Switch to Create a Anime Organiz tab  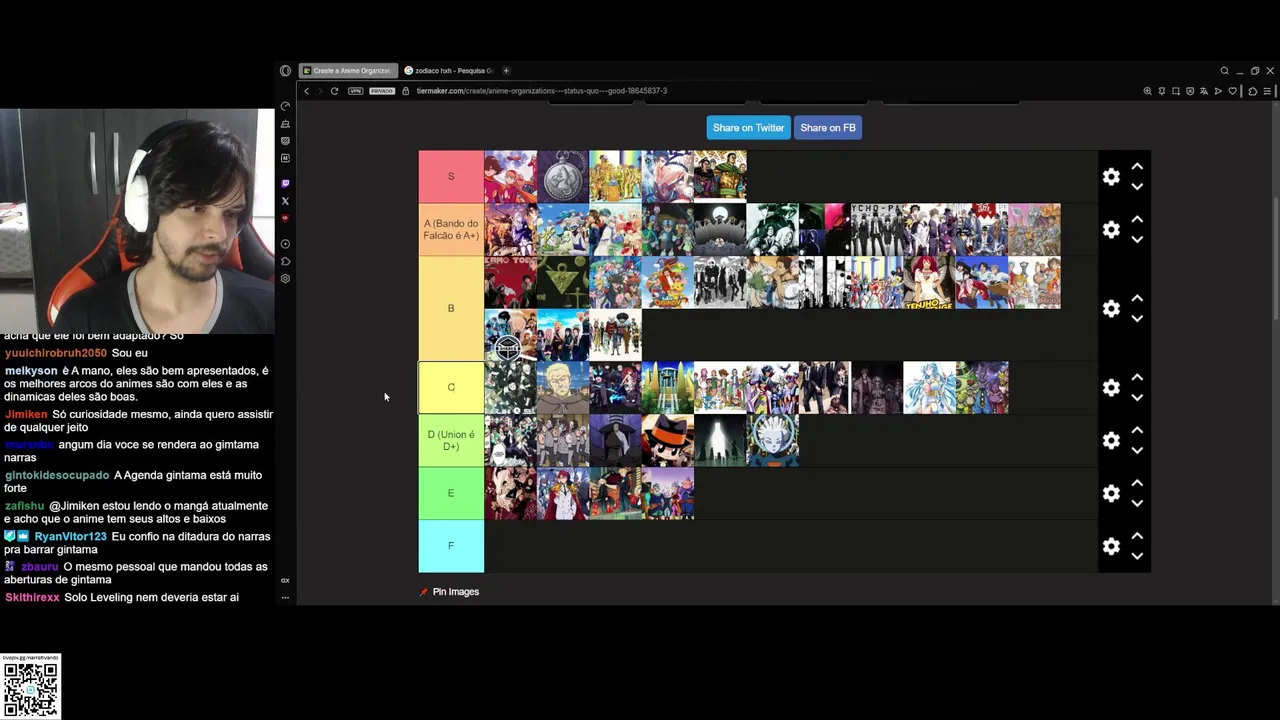click(x=348, y=71)
